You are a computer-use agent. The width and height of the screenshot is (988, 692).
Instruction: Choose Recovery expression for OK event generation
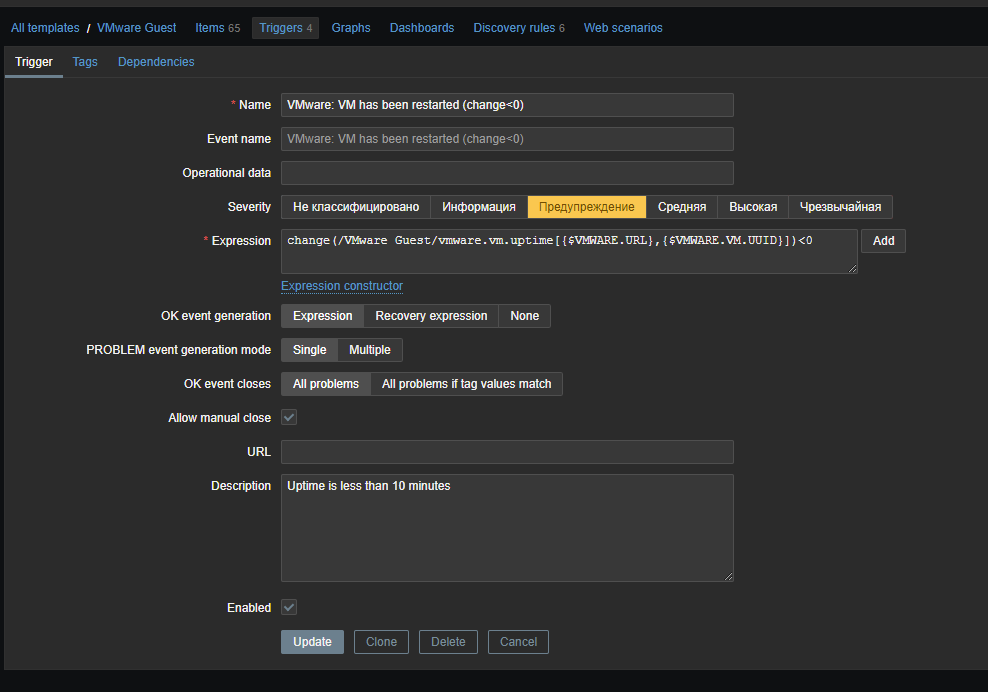(431, 316)
